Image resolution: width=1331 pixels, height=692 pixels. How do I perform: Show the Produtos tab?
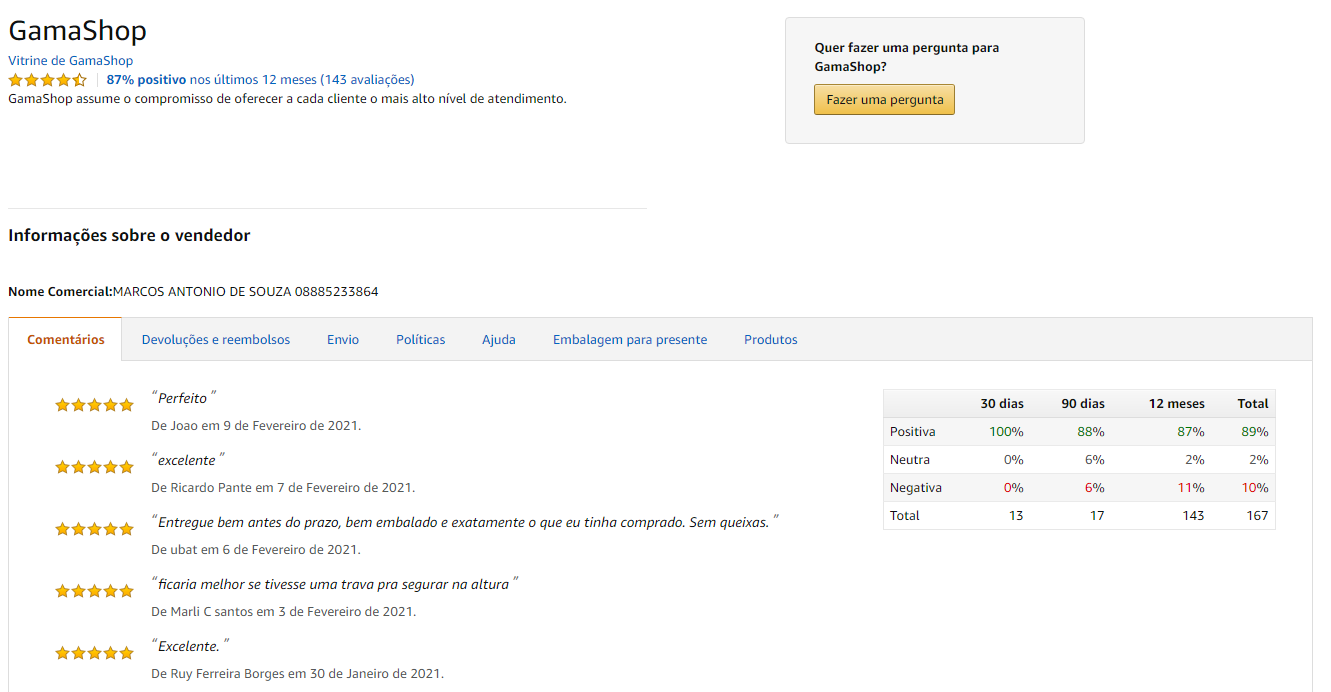[x=771, y=340]
